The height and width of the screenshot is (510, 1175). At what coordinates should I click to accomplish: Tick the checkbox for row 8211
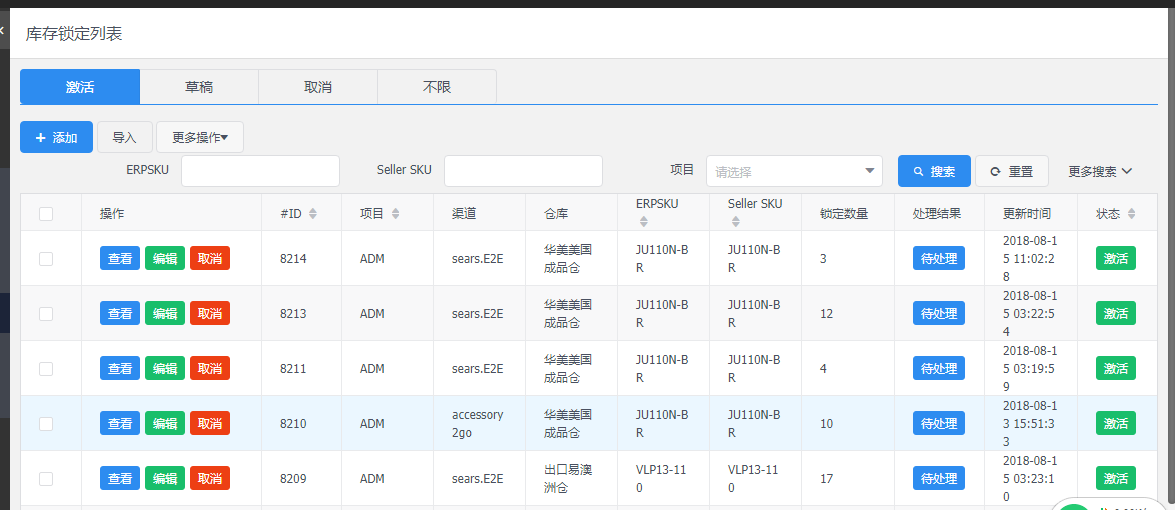(46, 368)
